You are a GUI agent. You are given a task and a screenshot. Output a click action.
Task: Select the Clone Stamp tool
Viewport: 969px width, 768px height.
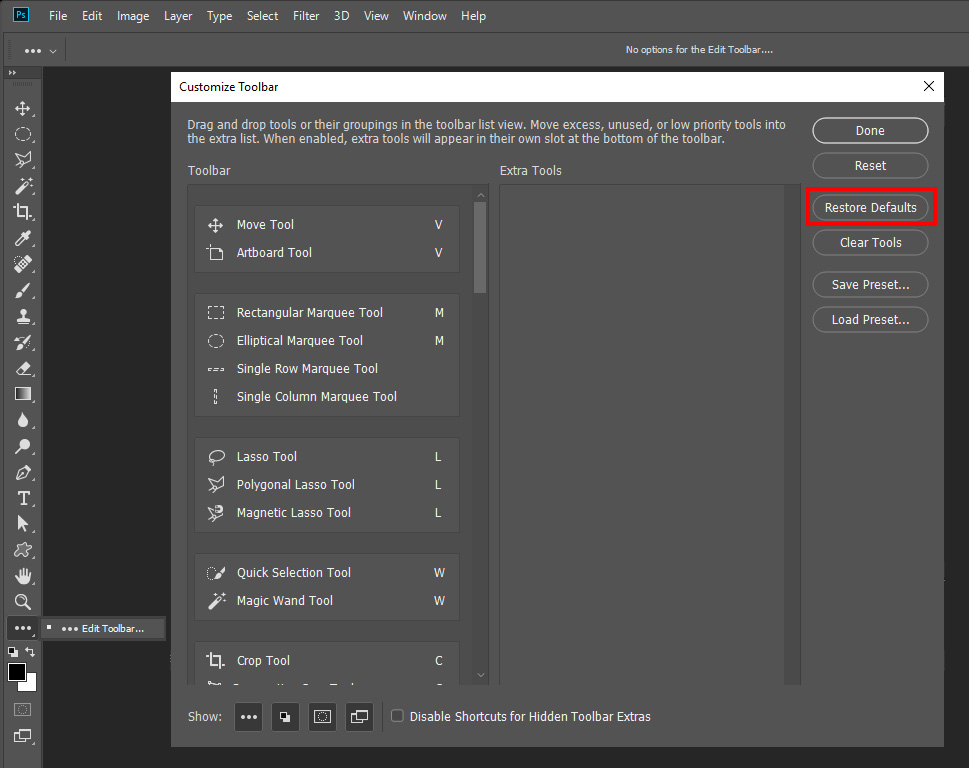coord(22,316)
